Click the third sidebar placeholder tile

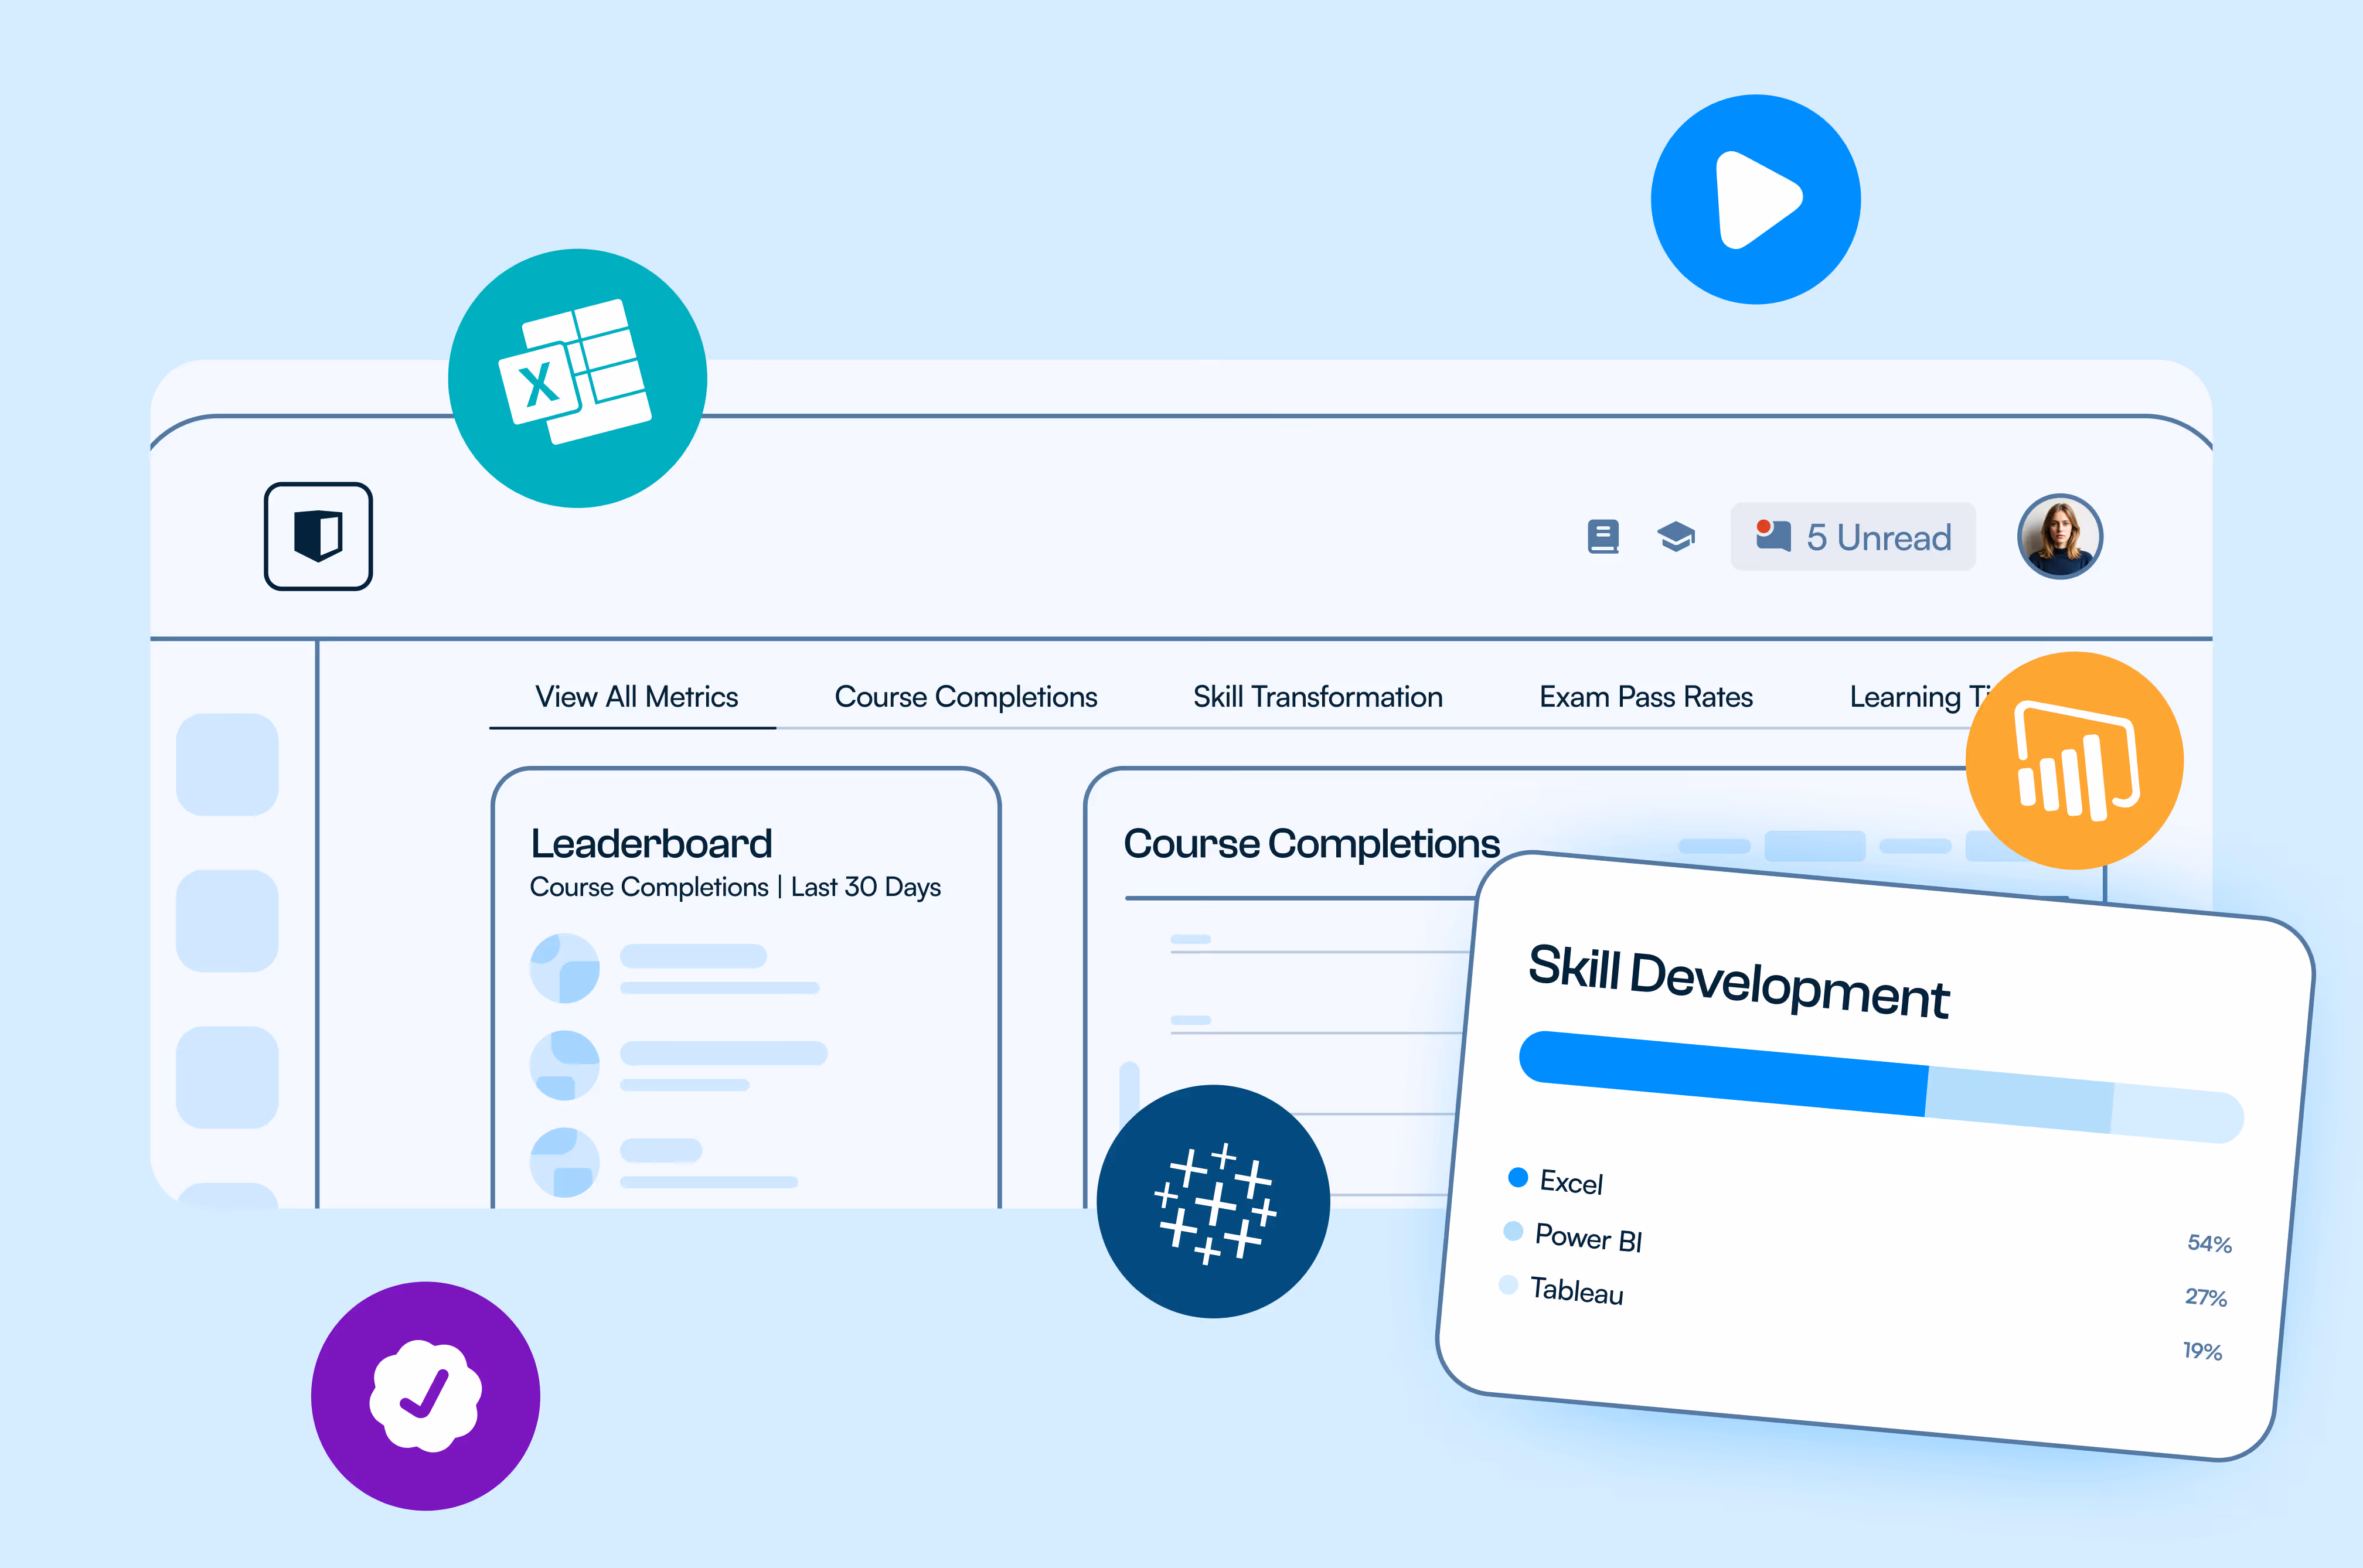click(x=227, y=1077)
